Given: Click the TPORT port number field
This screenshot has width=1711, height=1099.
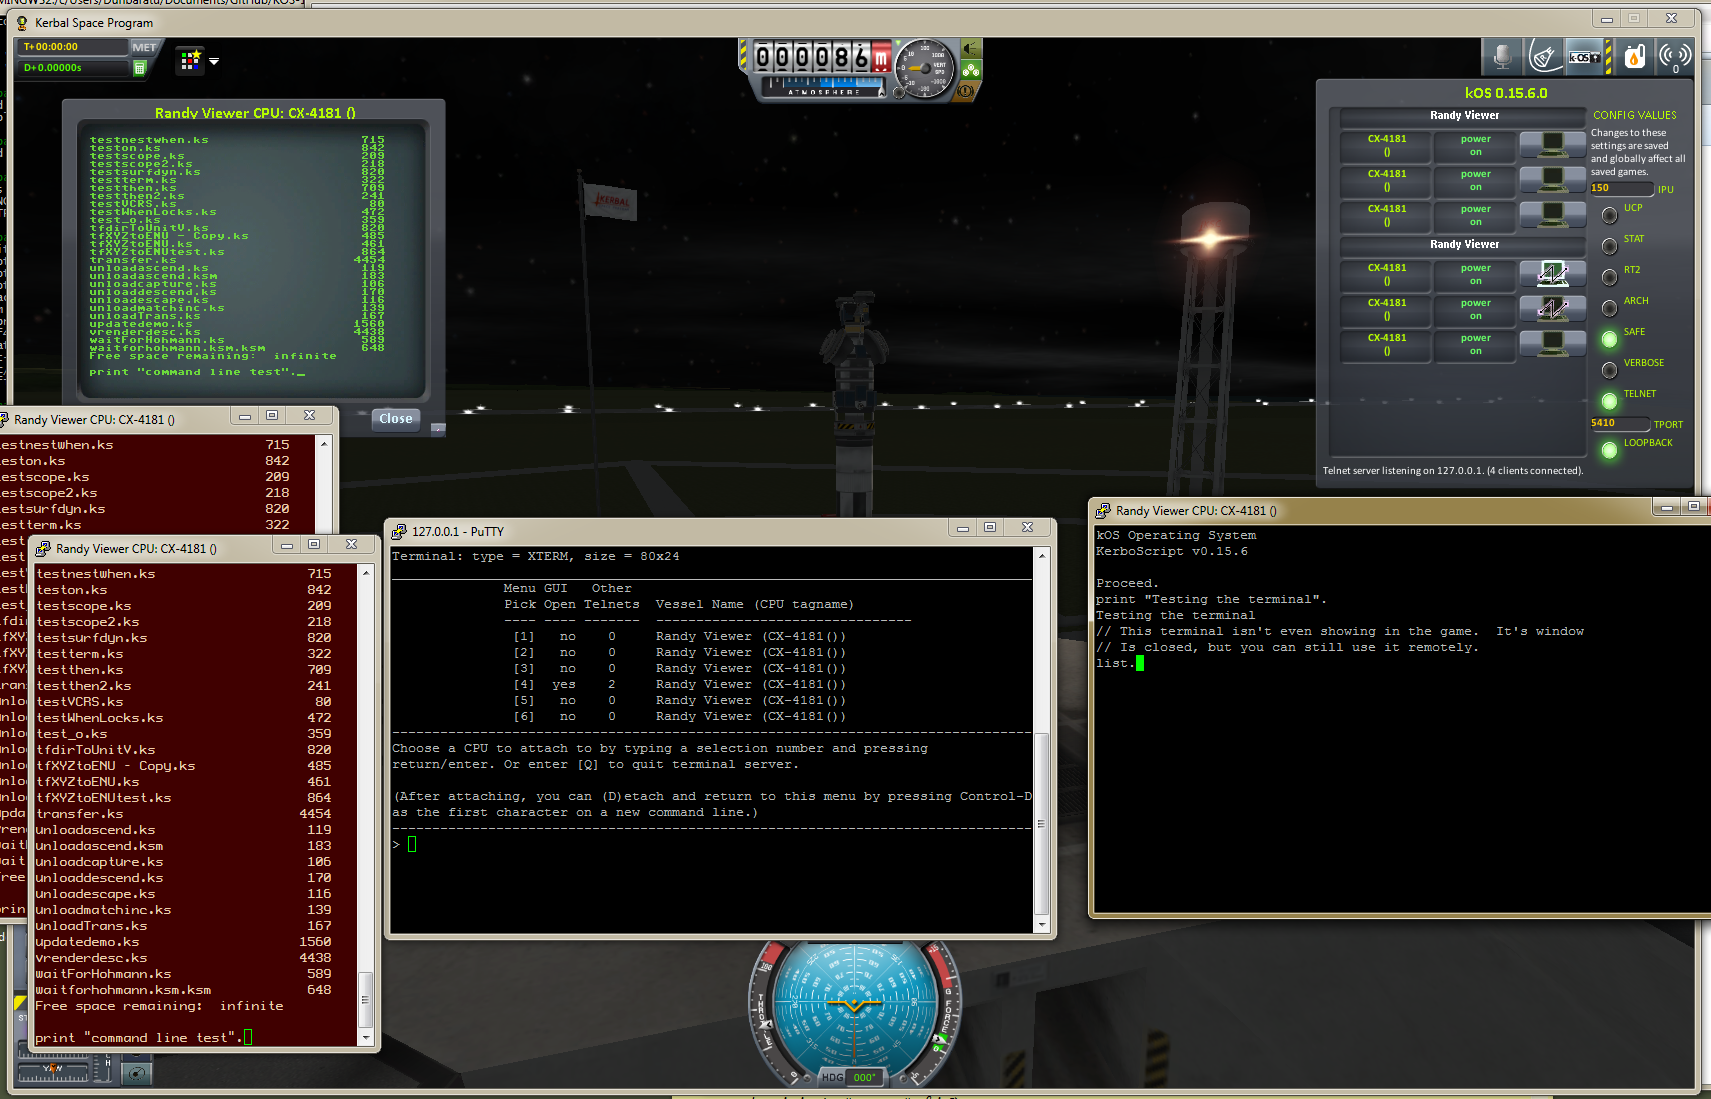Looking at the screenshot, I should [1618, 423].
